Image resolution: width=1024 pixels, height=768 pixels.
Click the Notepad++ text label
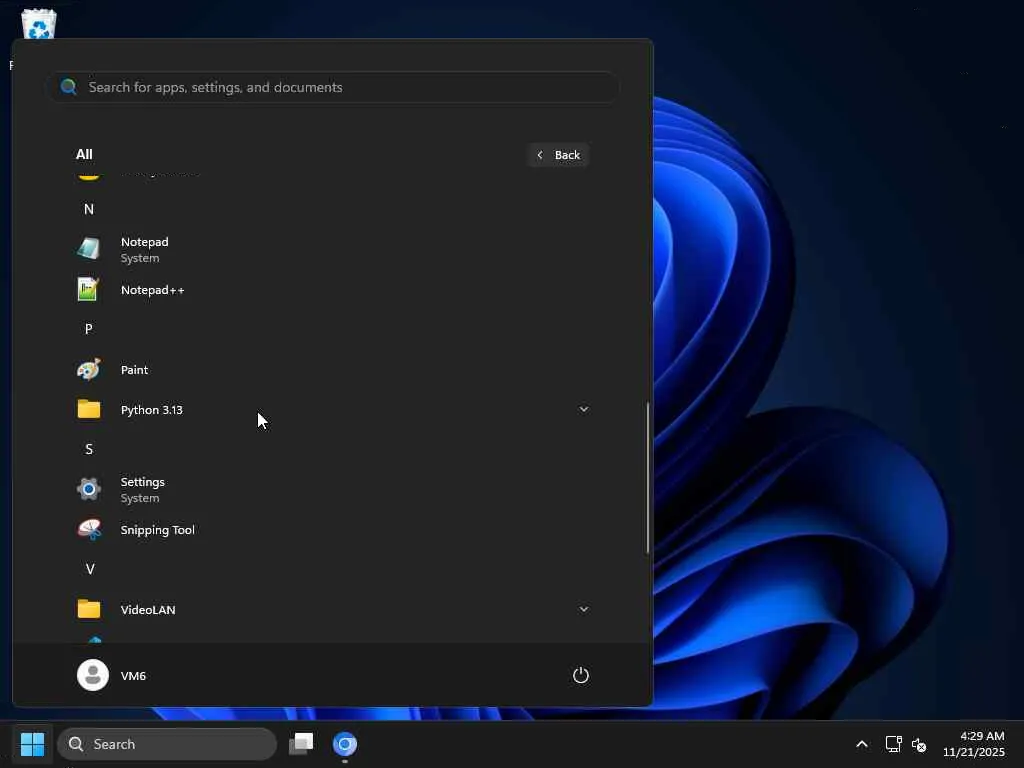click(x=152, y=290)
